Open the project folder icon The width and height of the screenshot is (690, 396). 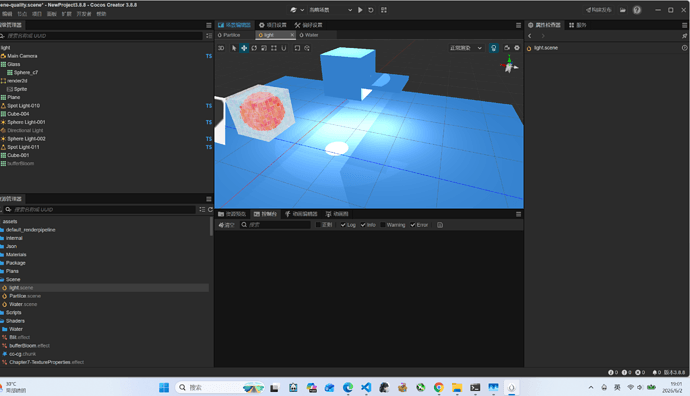pos(623,10)
